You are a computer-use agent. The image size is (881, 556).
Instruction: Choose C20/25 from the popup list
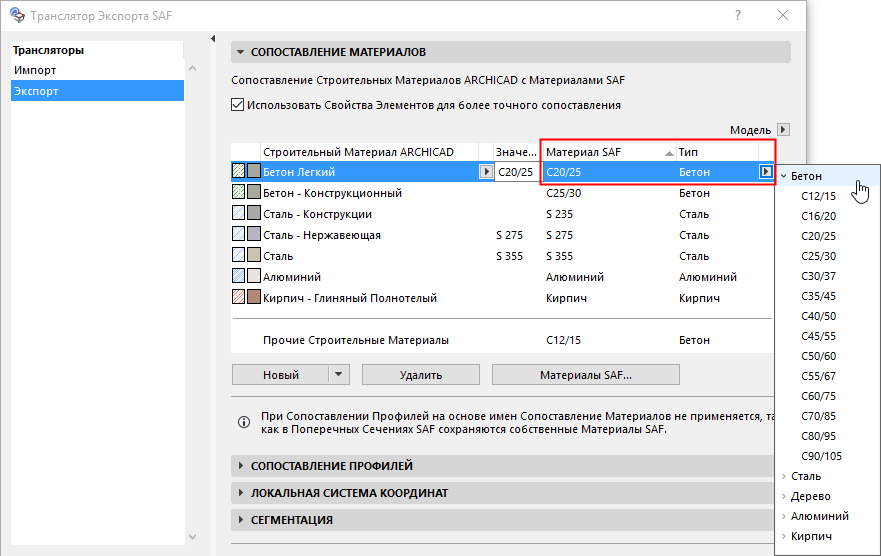[818, 236]
